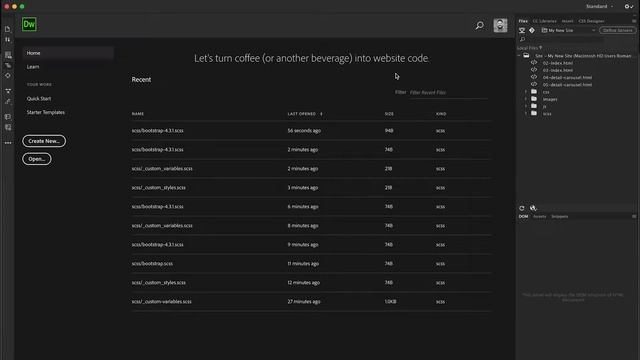Sort by Name column header

coord(138,114)
